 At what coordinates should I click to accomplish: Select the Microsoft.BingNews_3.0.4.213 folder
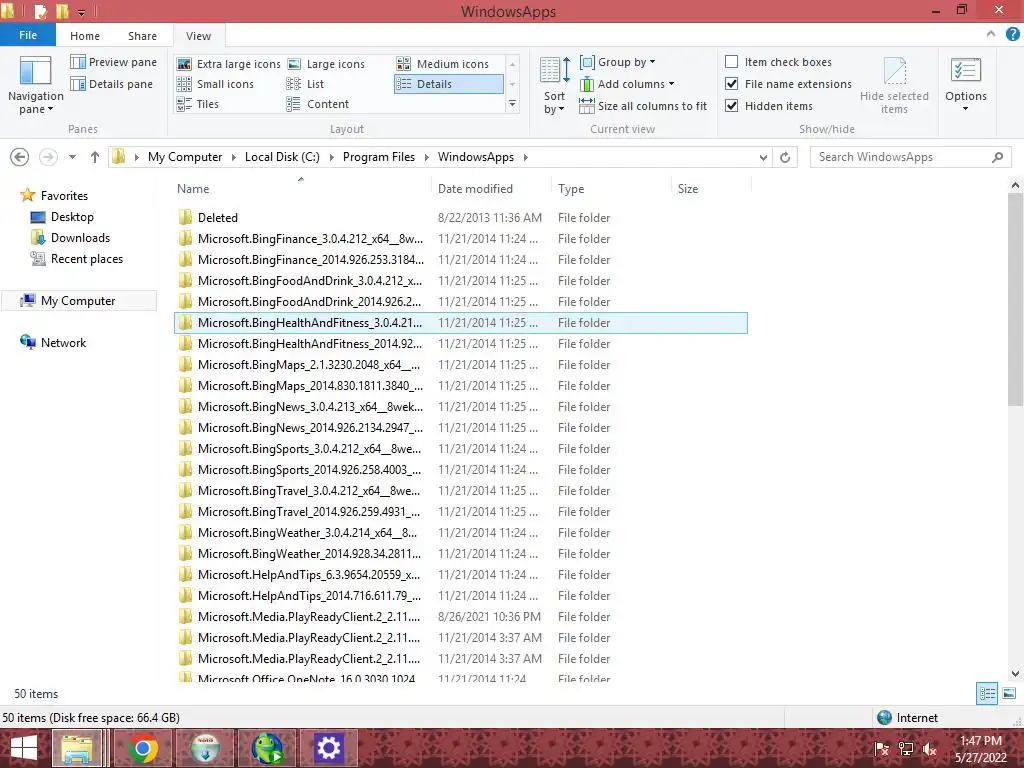[x=460, y=407]
